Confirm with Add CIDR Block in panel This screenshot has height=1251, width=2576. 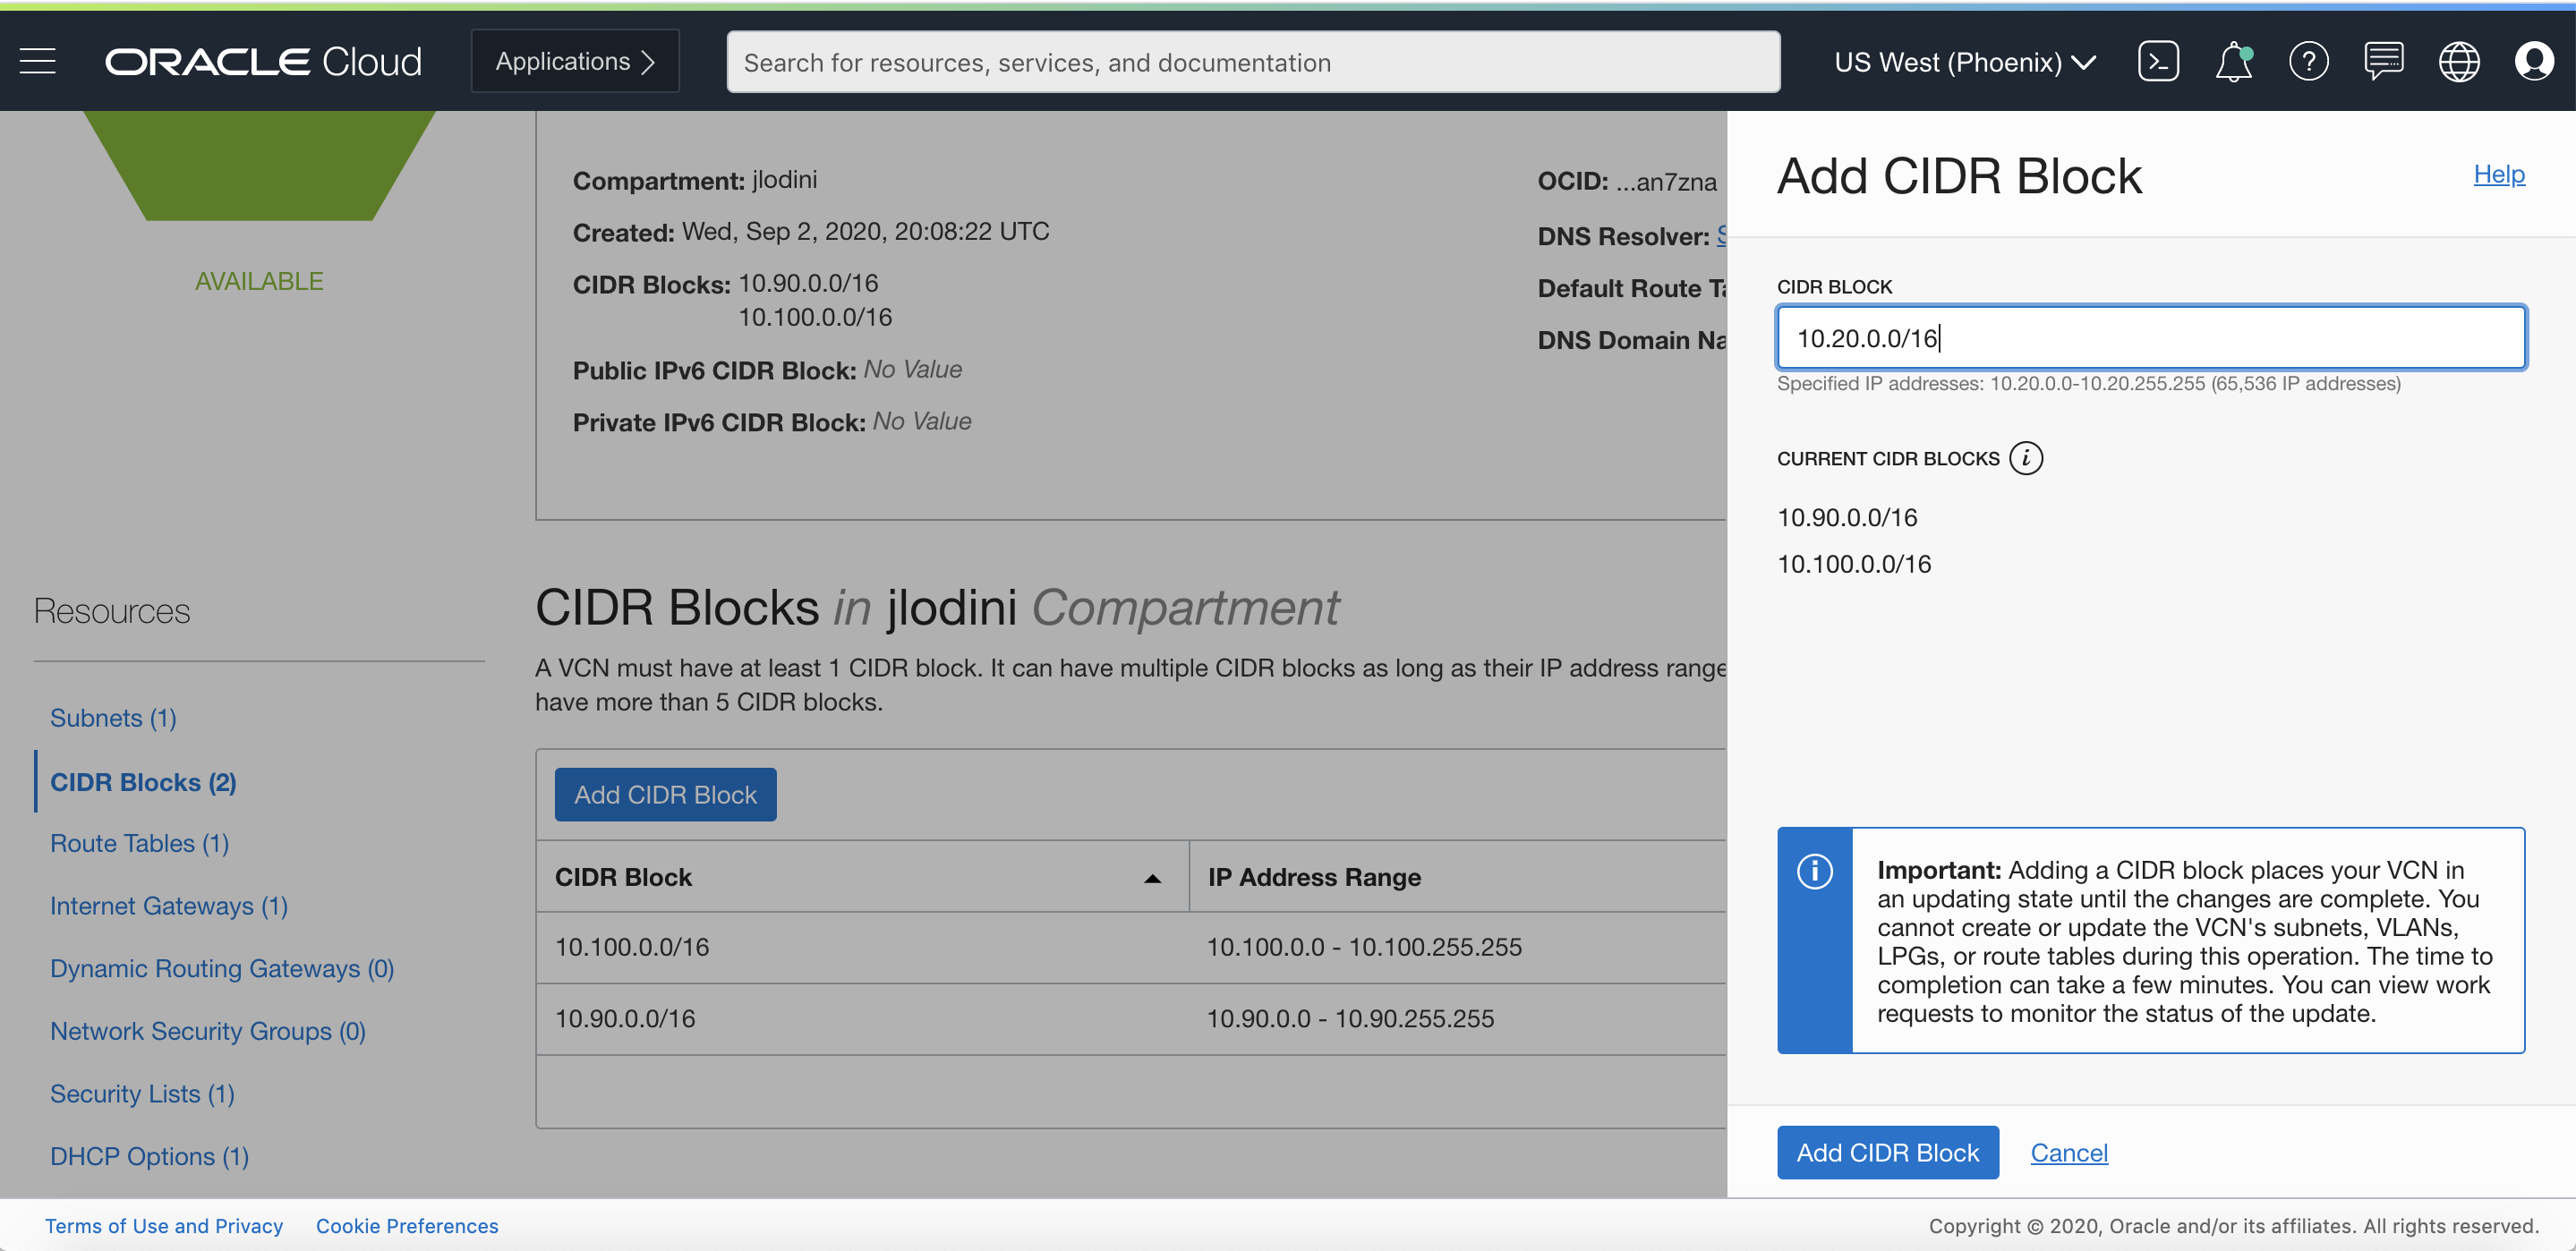[1887, 1152]
